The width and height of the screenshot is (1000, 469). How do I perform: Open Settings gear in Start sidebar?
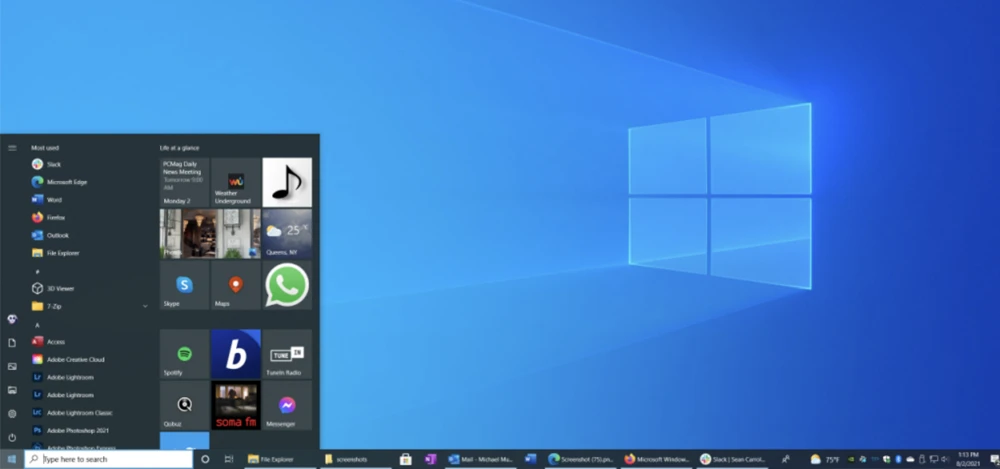(12, 413)
